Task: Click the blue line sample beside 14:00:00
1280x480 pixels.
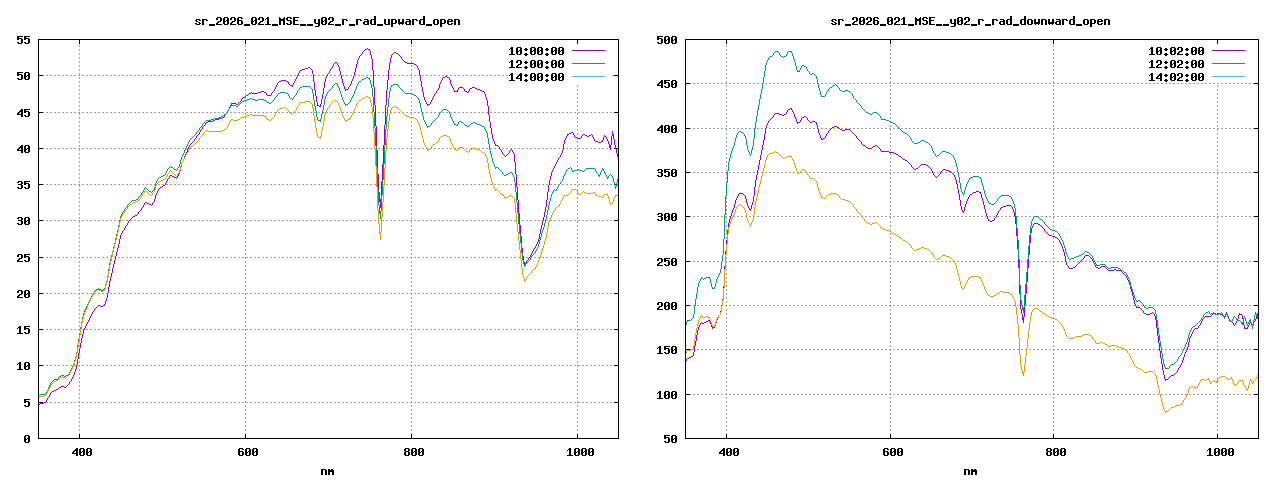Action: 587,77
